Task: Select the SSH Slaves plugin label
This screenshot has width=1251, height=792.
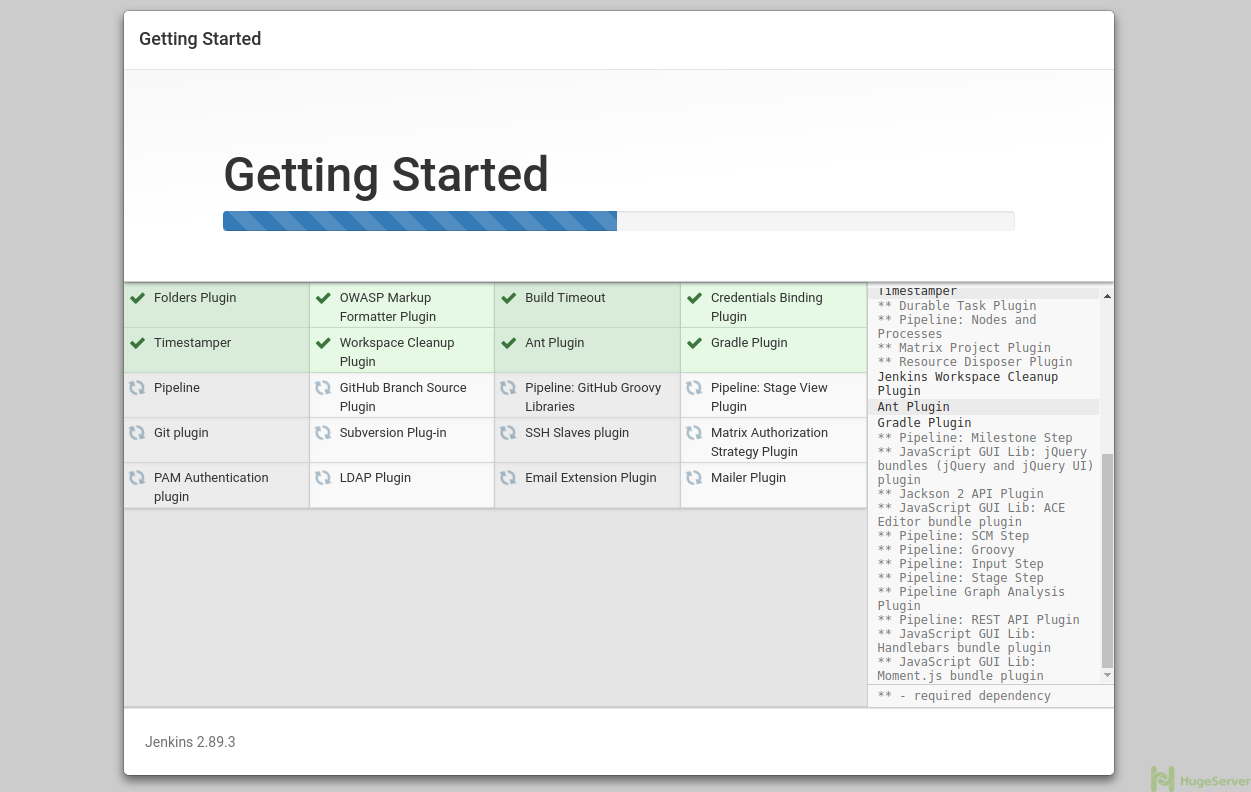Action: (577, 433)
